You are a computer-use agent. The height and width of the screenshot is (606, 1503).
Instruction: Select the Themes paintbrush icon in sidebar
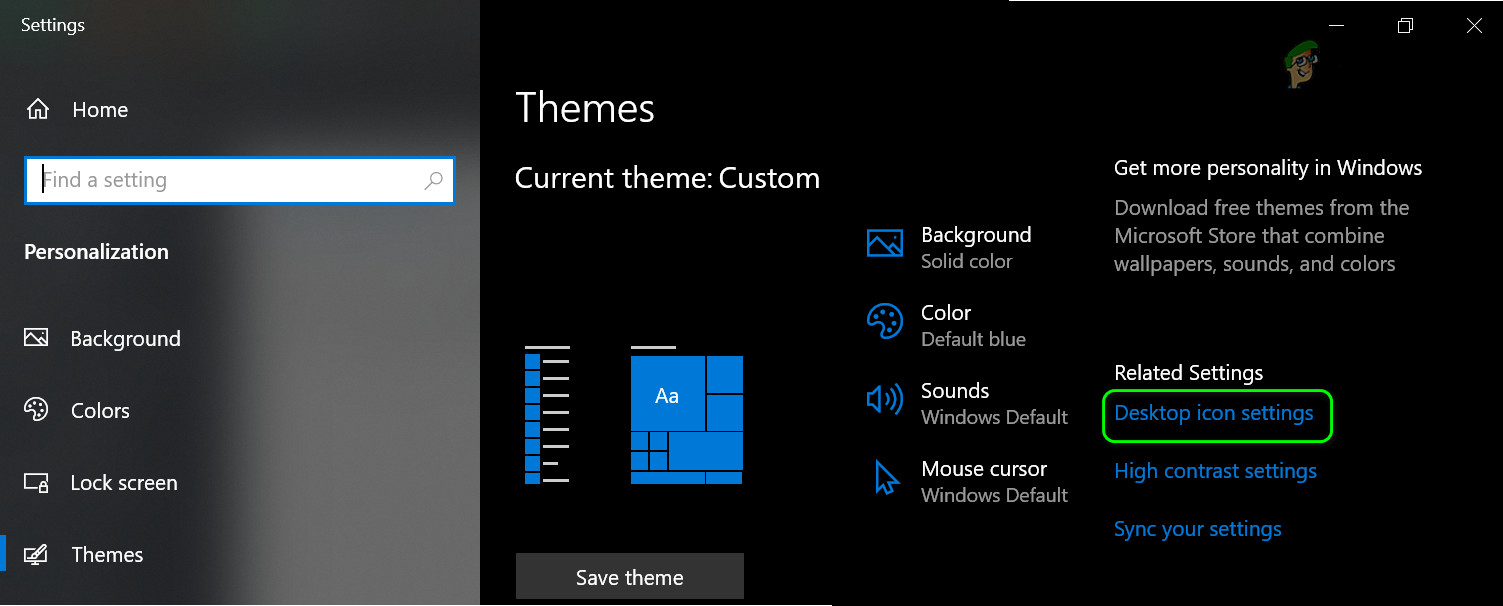tap(36, 554)
